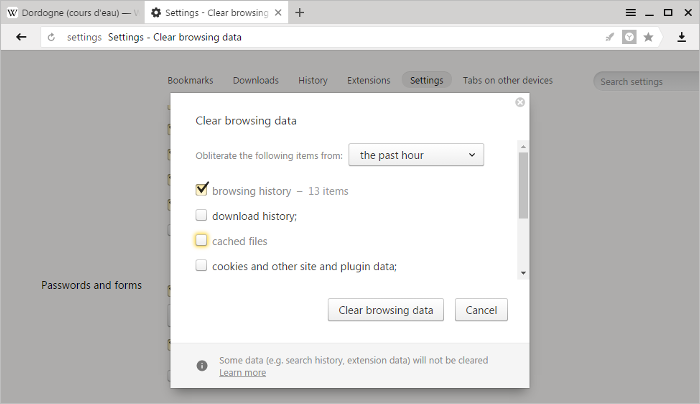Tick cookies and other site data checkbox
Viewport: 700px width, 404px height.
pyautogui.click(x=201, y=265)
